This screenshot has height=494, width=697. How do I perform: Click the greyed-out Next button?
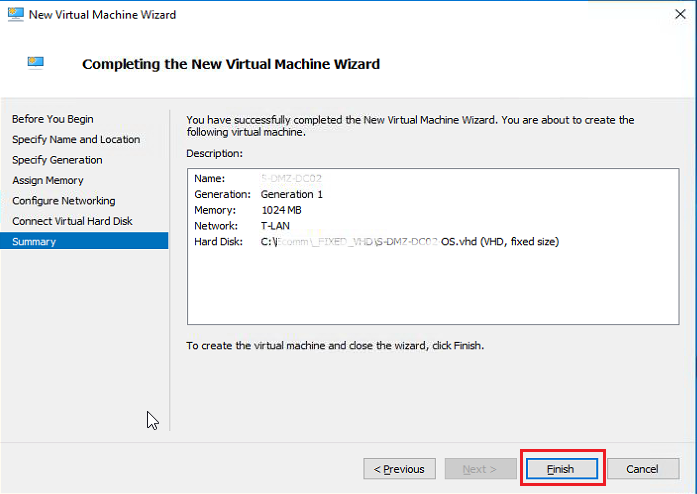tap(480, 469)
